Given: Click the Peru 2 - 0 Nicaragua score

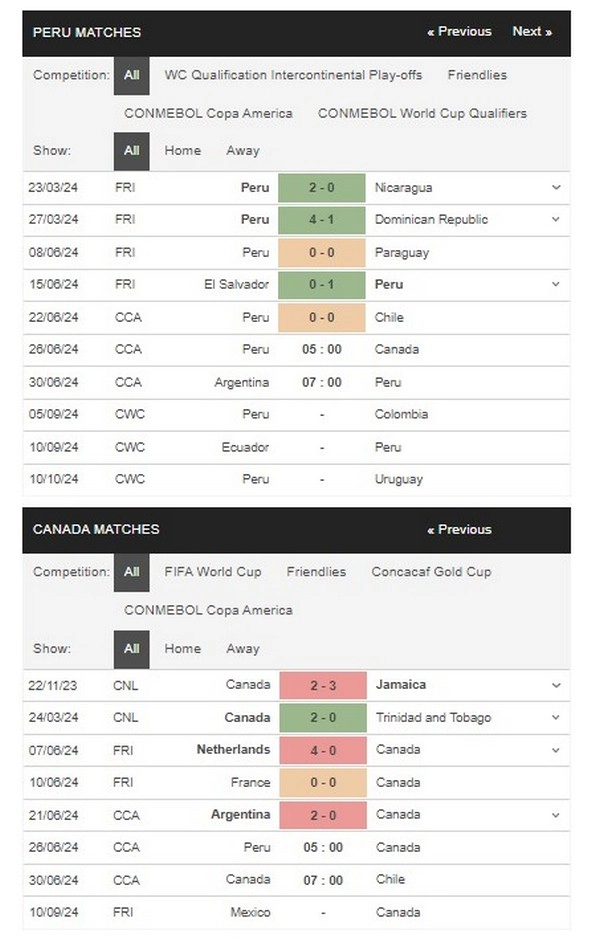Looking at the screenshot, I should pos(321,187).
